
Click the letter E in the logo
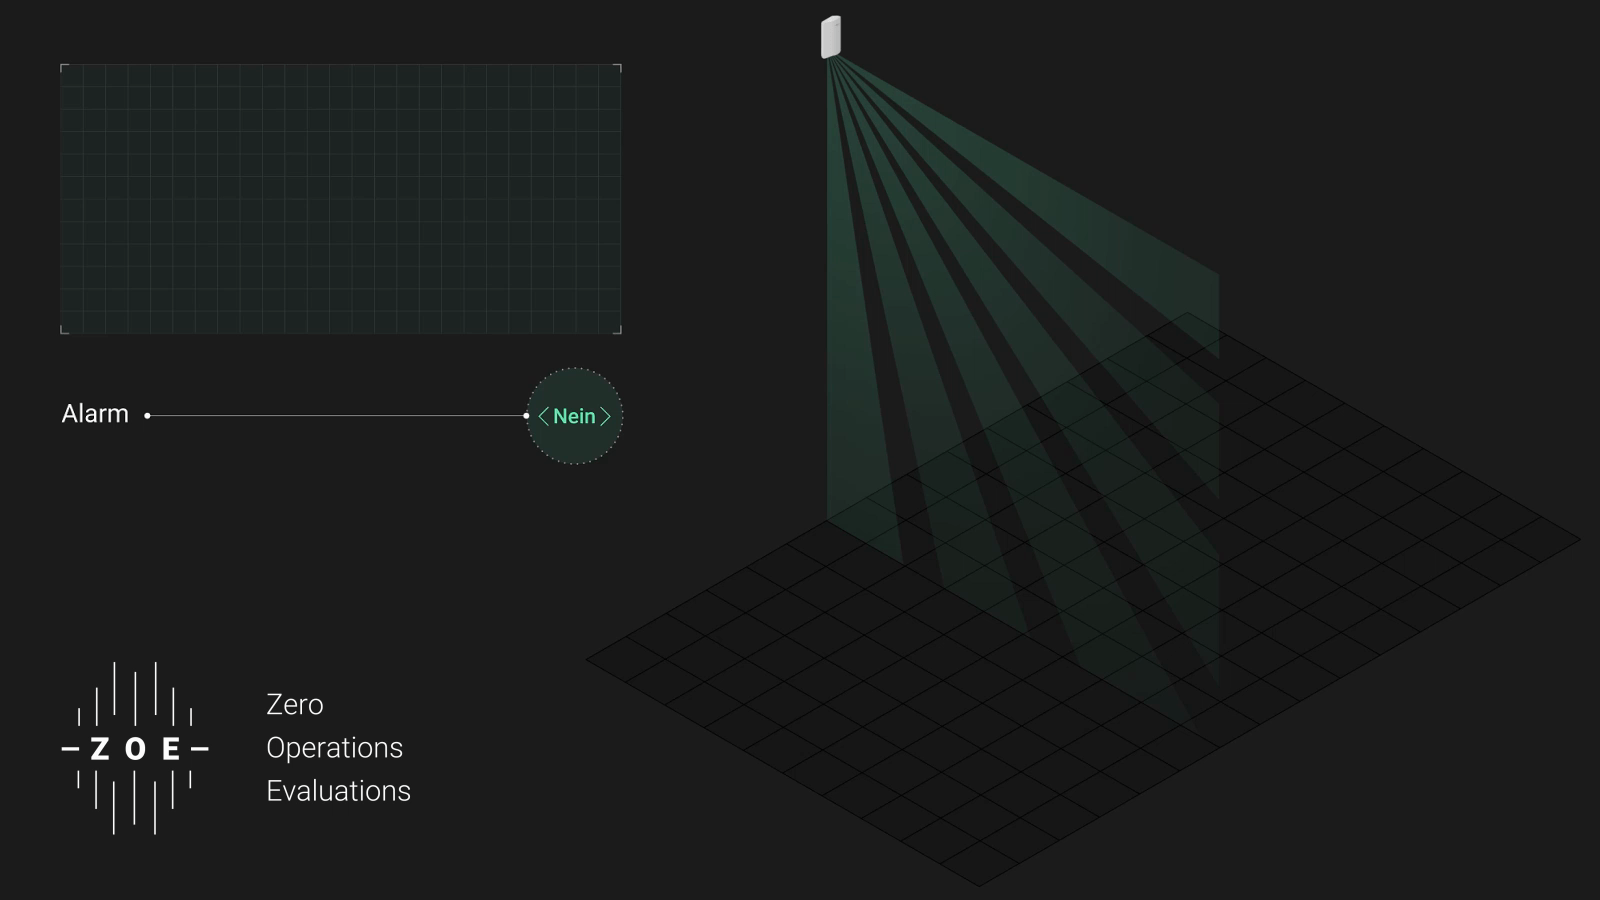click(x=171, y=749)
